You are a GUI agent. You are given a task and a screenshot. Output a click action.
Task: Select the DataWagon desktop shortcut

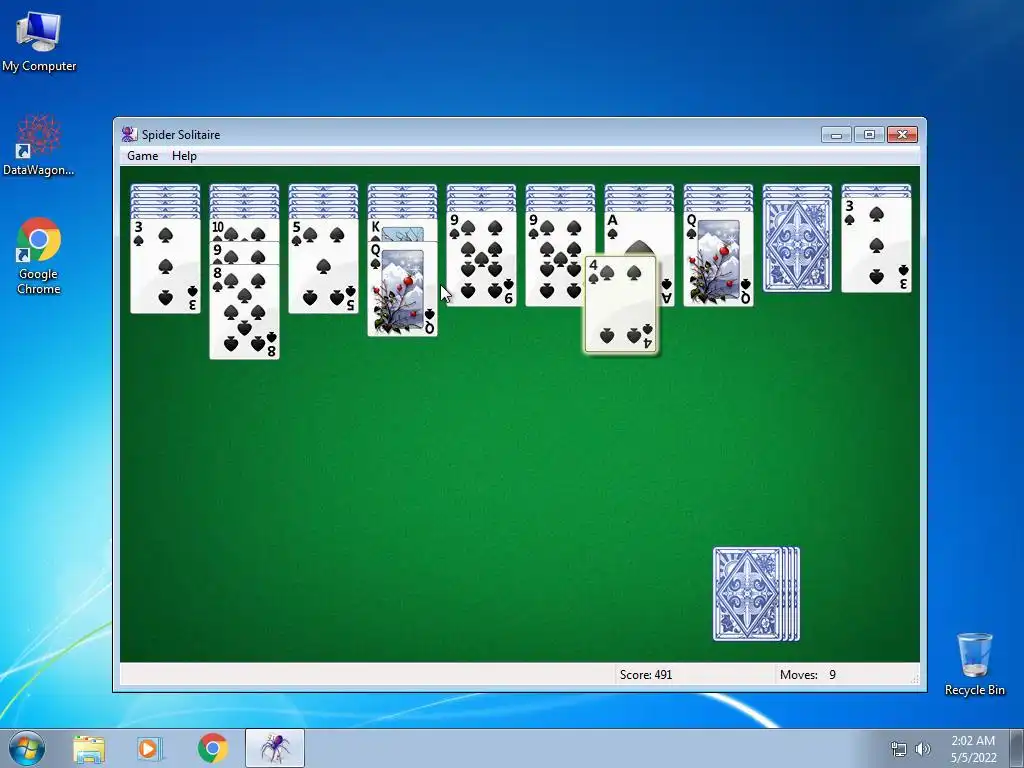pos(39,145)
